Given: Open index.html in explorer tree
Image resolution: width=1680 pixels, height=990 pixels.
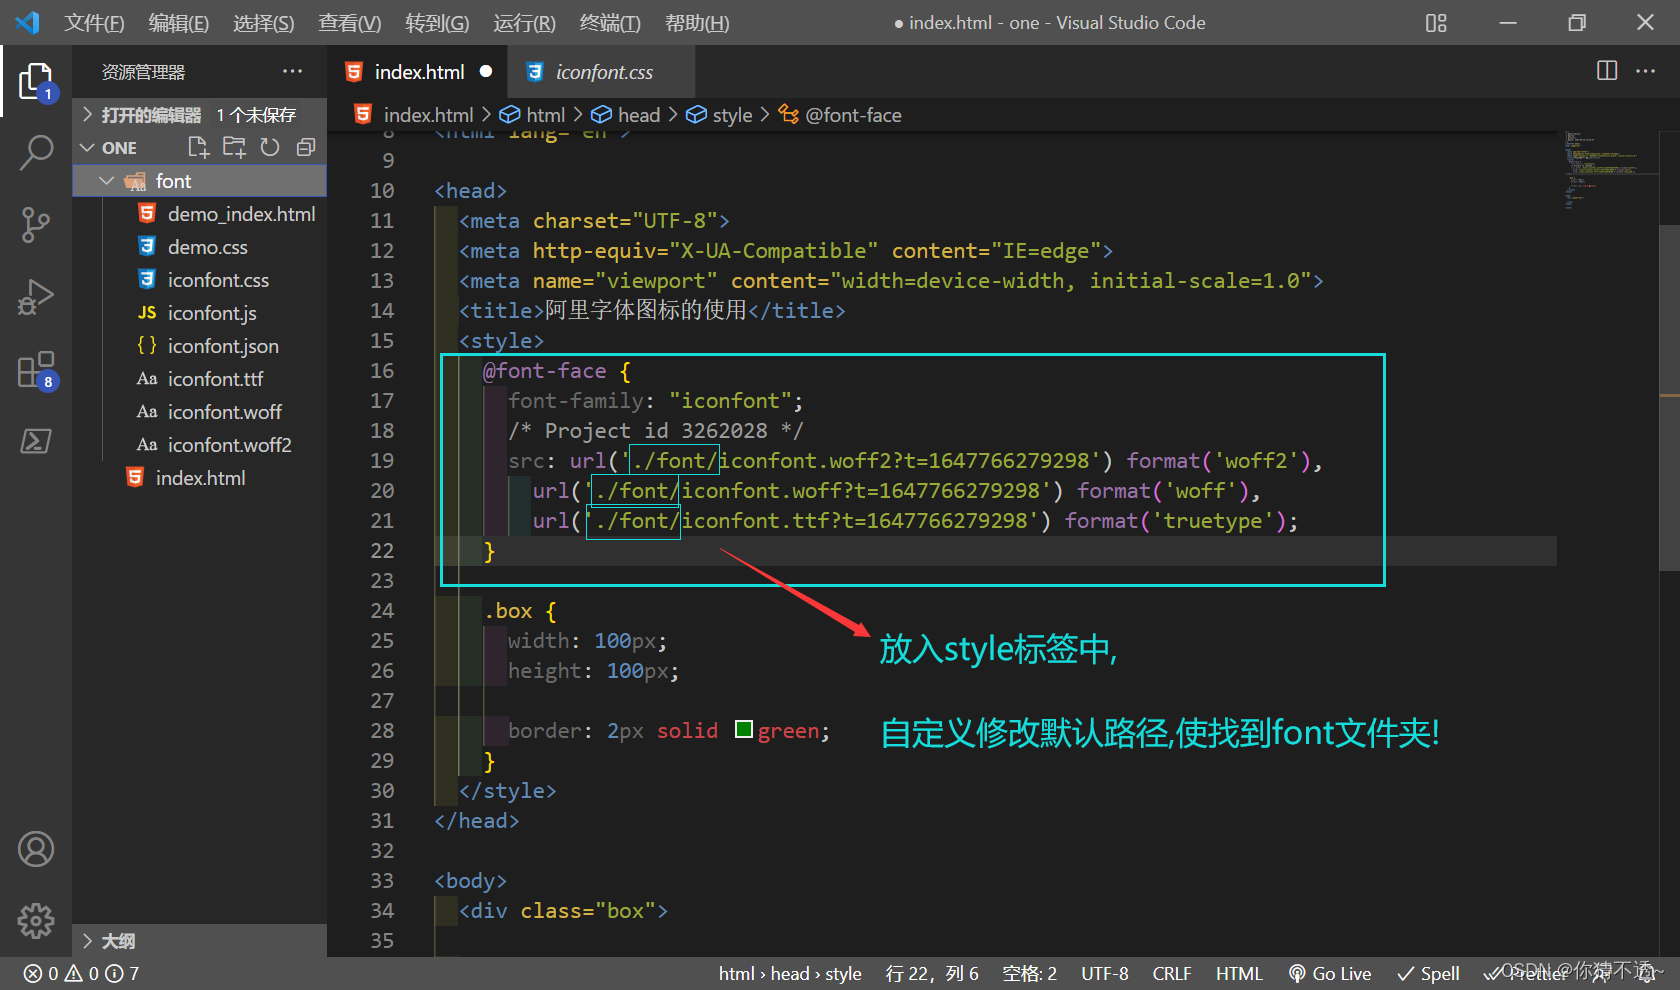Looking at the screenshot, I should [x=199, y=478].
